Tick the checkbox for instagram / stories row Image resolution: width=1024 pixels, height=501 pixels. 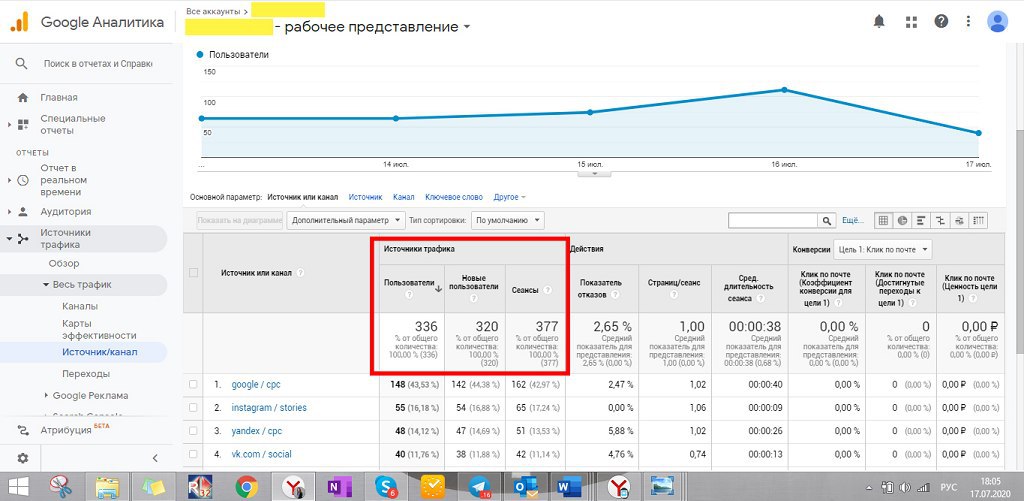coord(193,408)
